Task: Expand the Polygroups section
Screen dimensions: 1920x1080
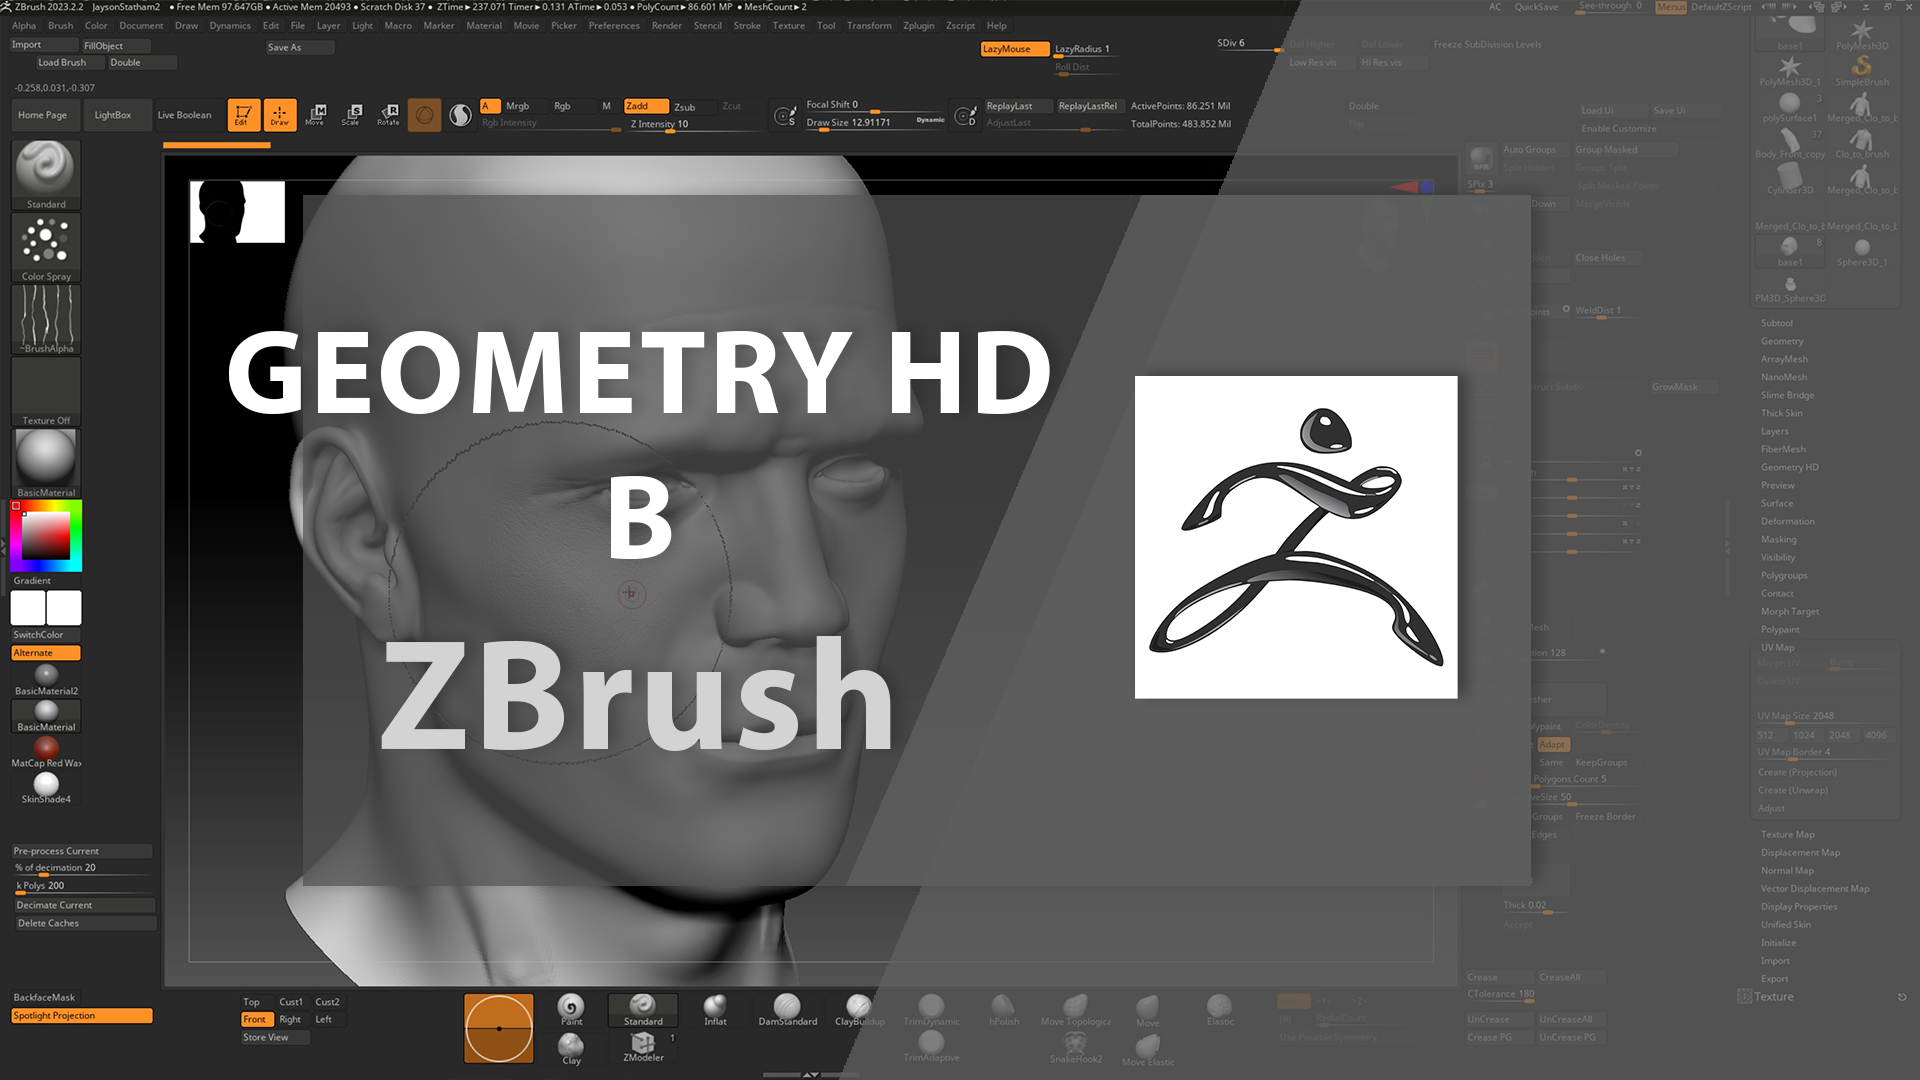Action: click(1784, 575)
